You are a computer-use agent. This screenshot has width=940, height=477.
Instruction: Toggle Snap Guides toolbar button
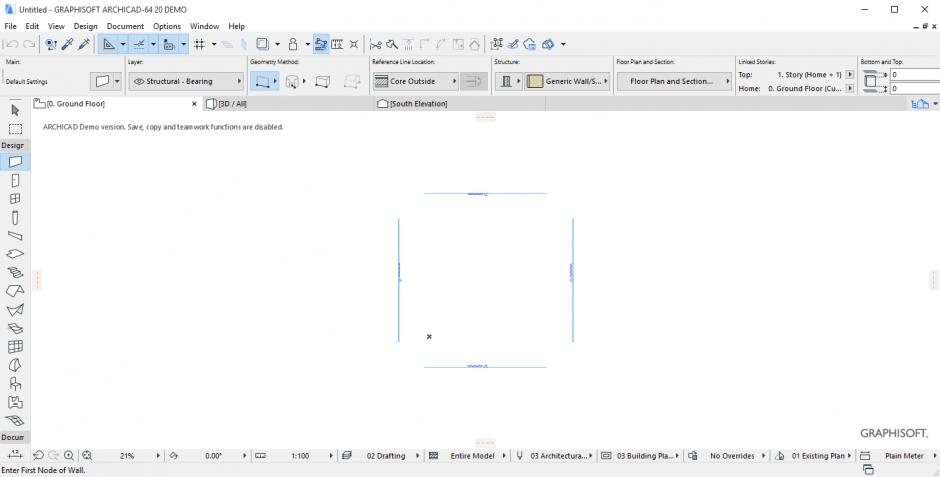[138, 44]
